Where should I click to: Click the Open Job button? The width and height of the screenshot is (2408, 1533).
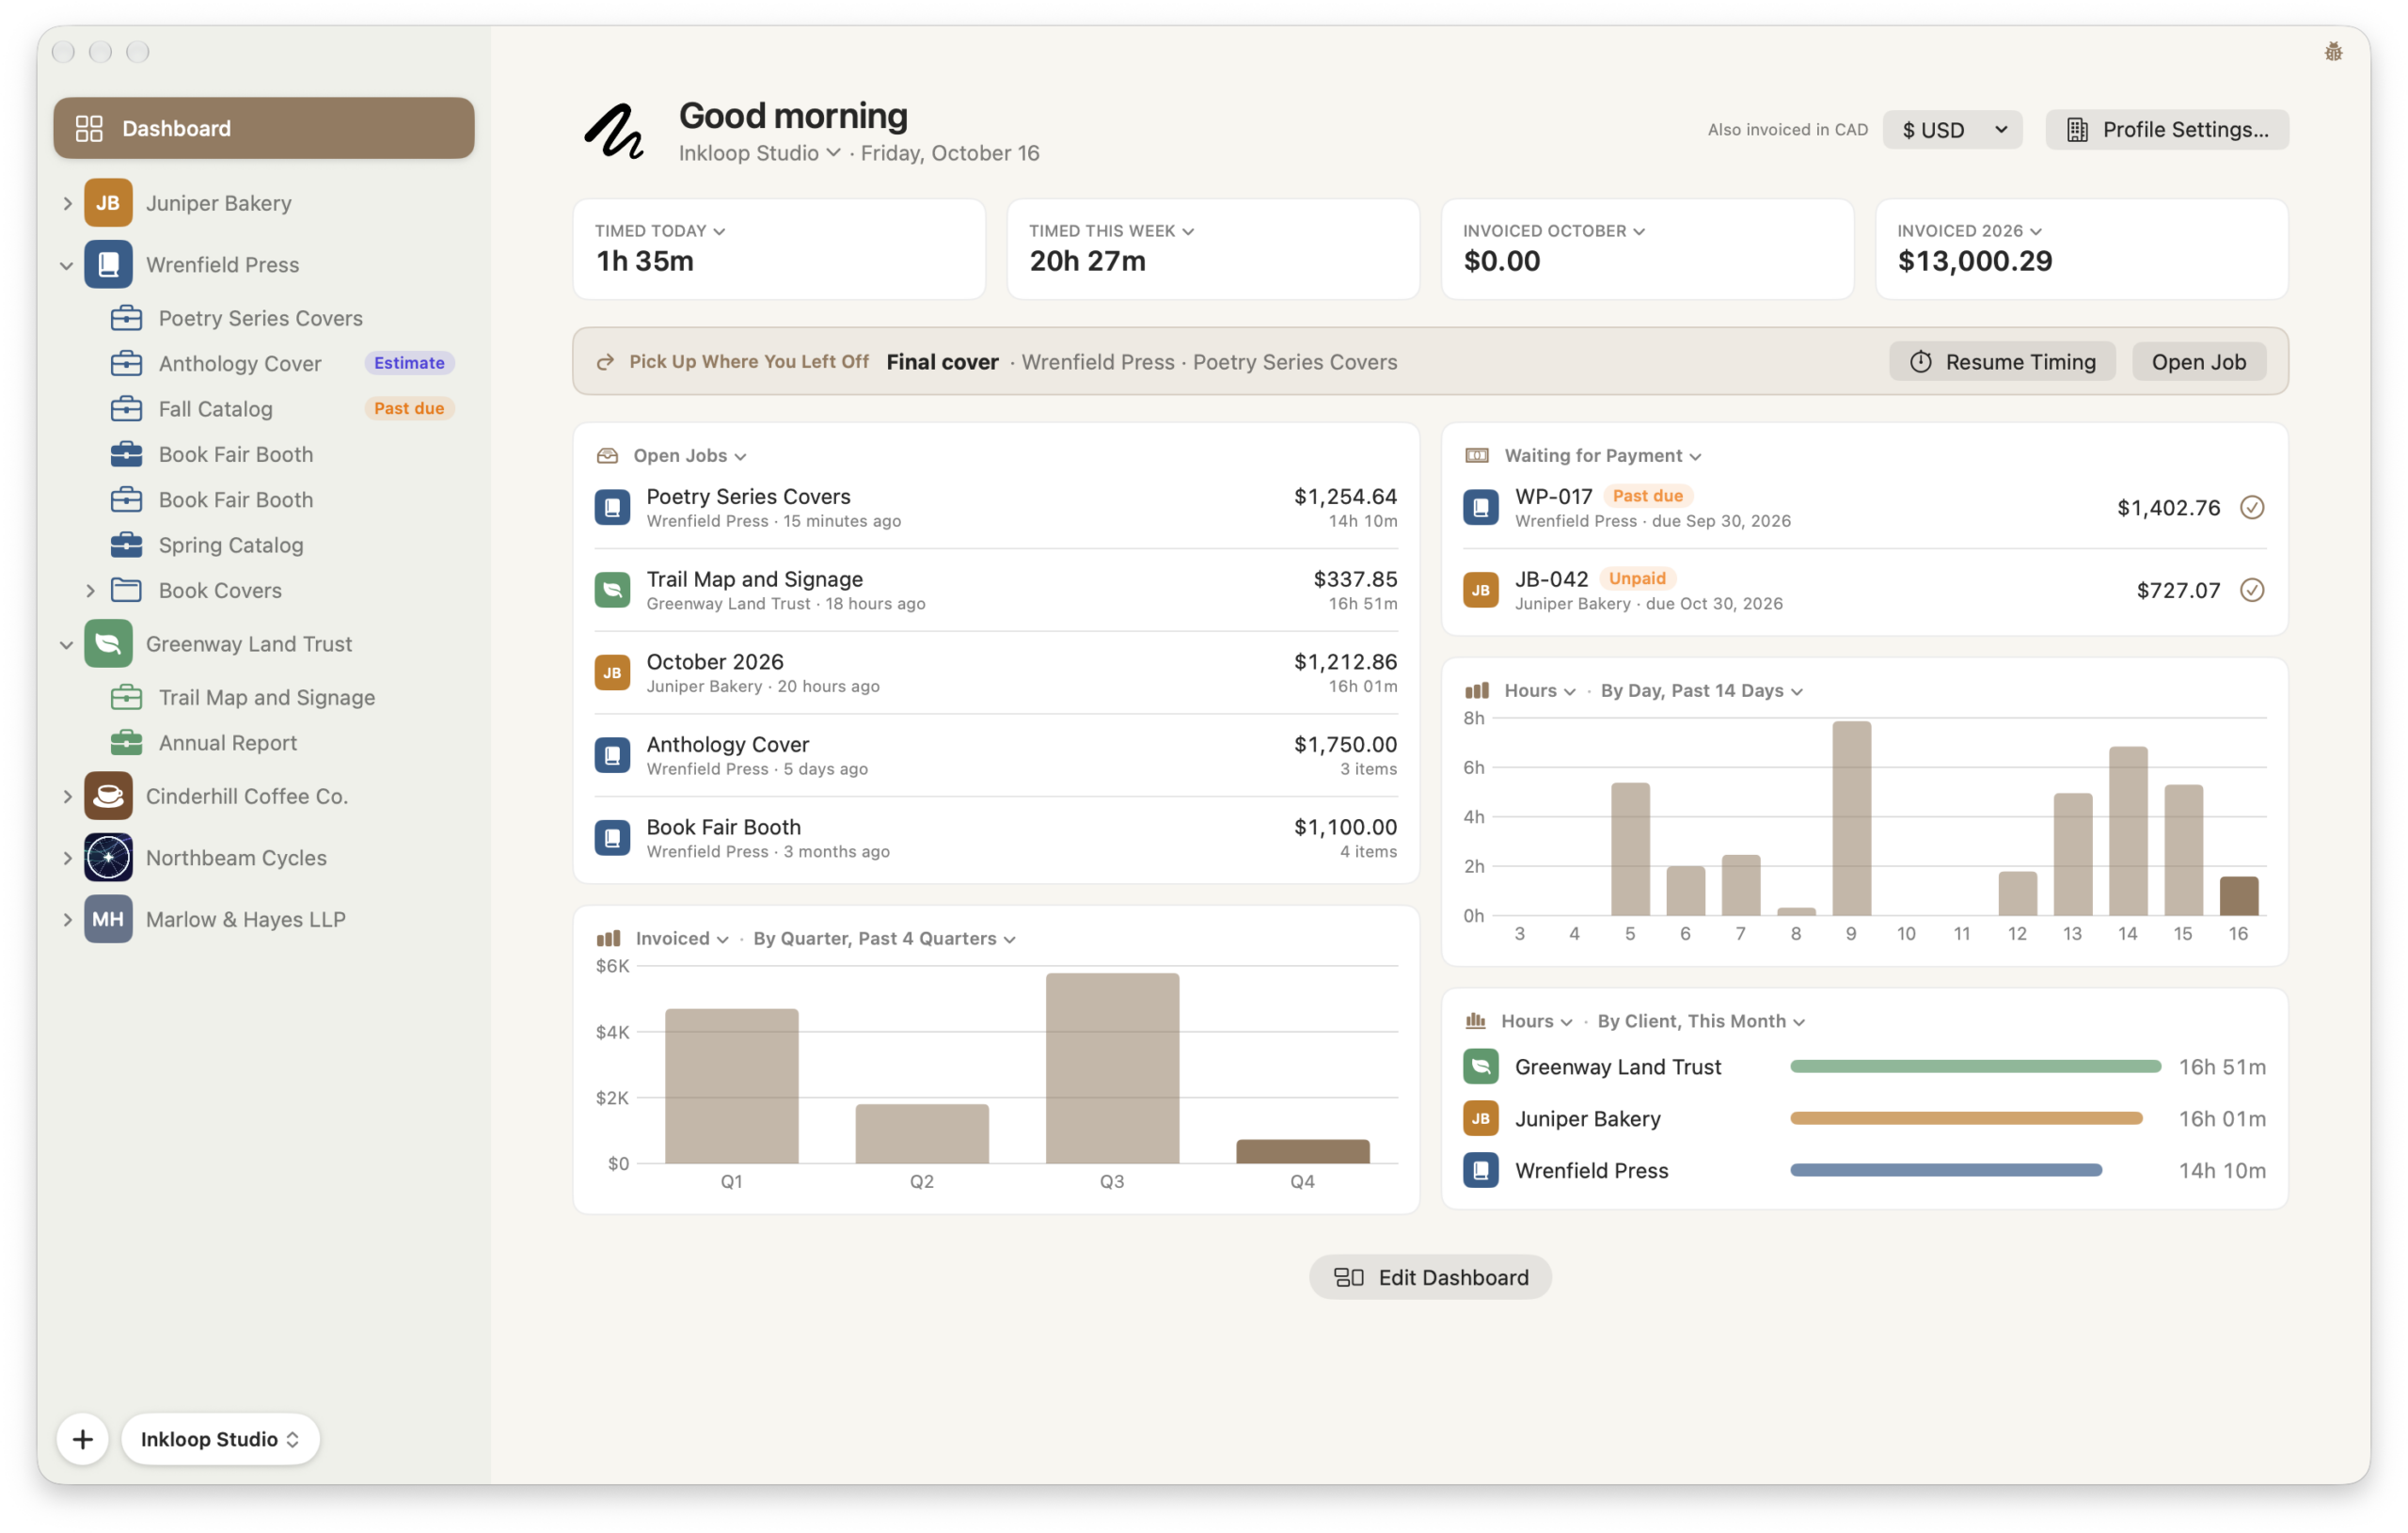[x=2199, y=362]
